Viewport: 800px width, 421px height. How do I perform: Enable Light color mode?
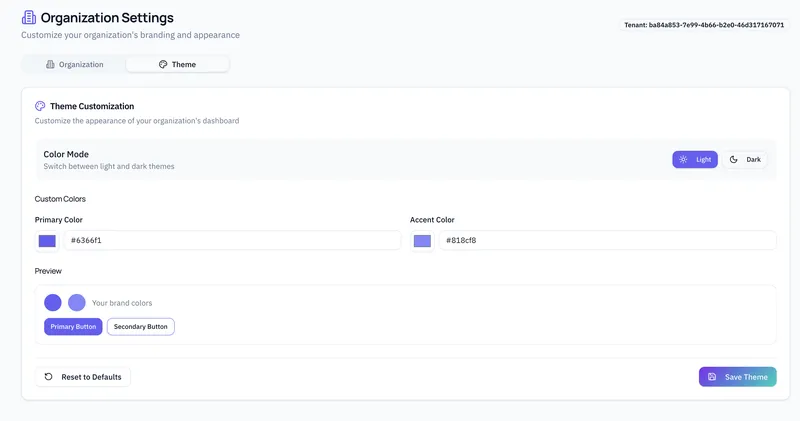[x=695, y=159]
